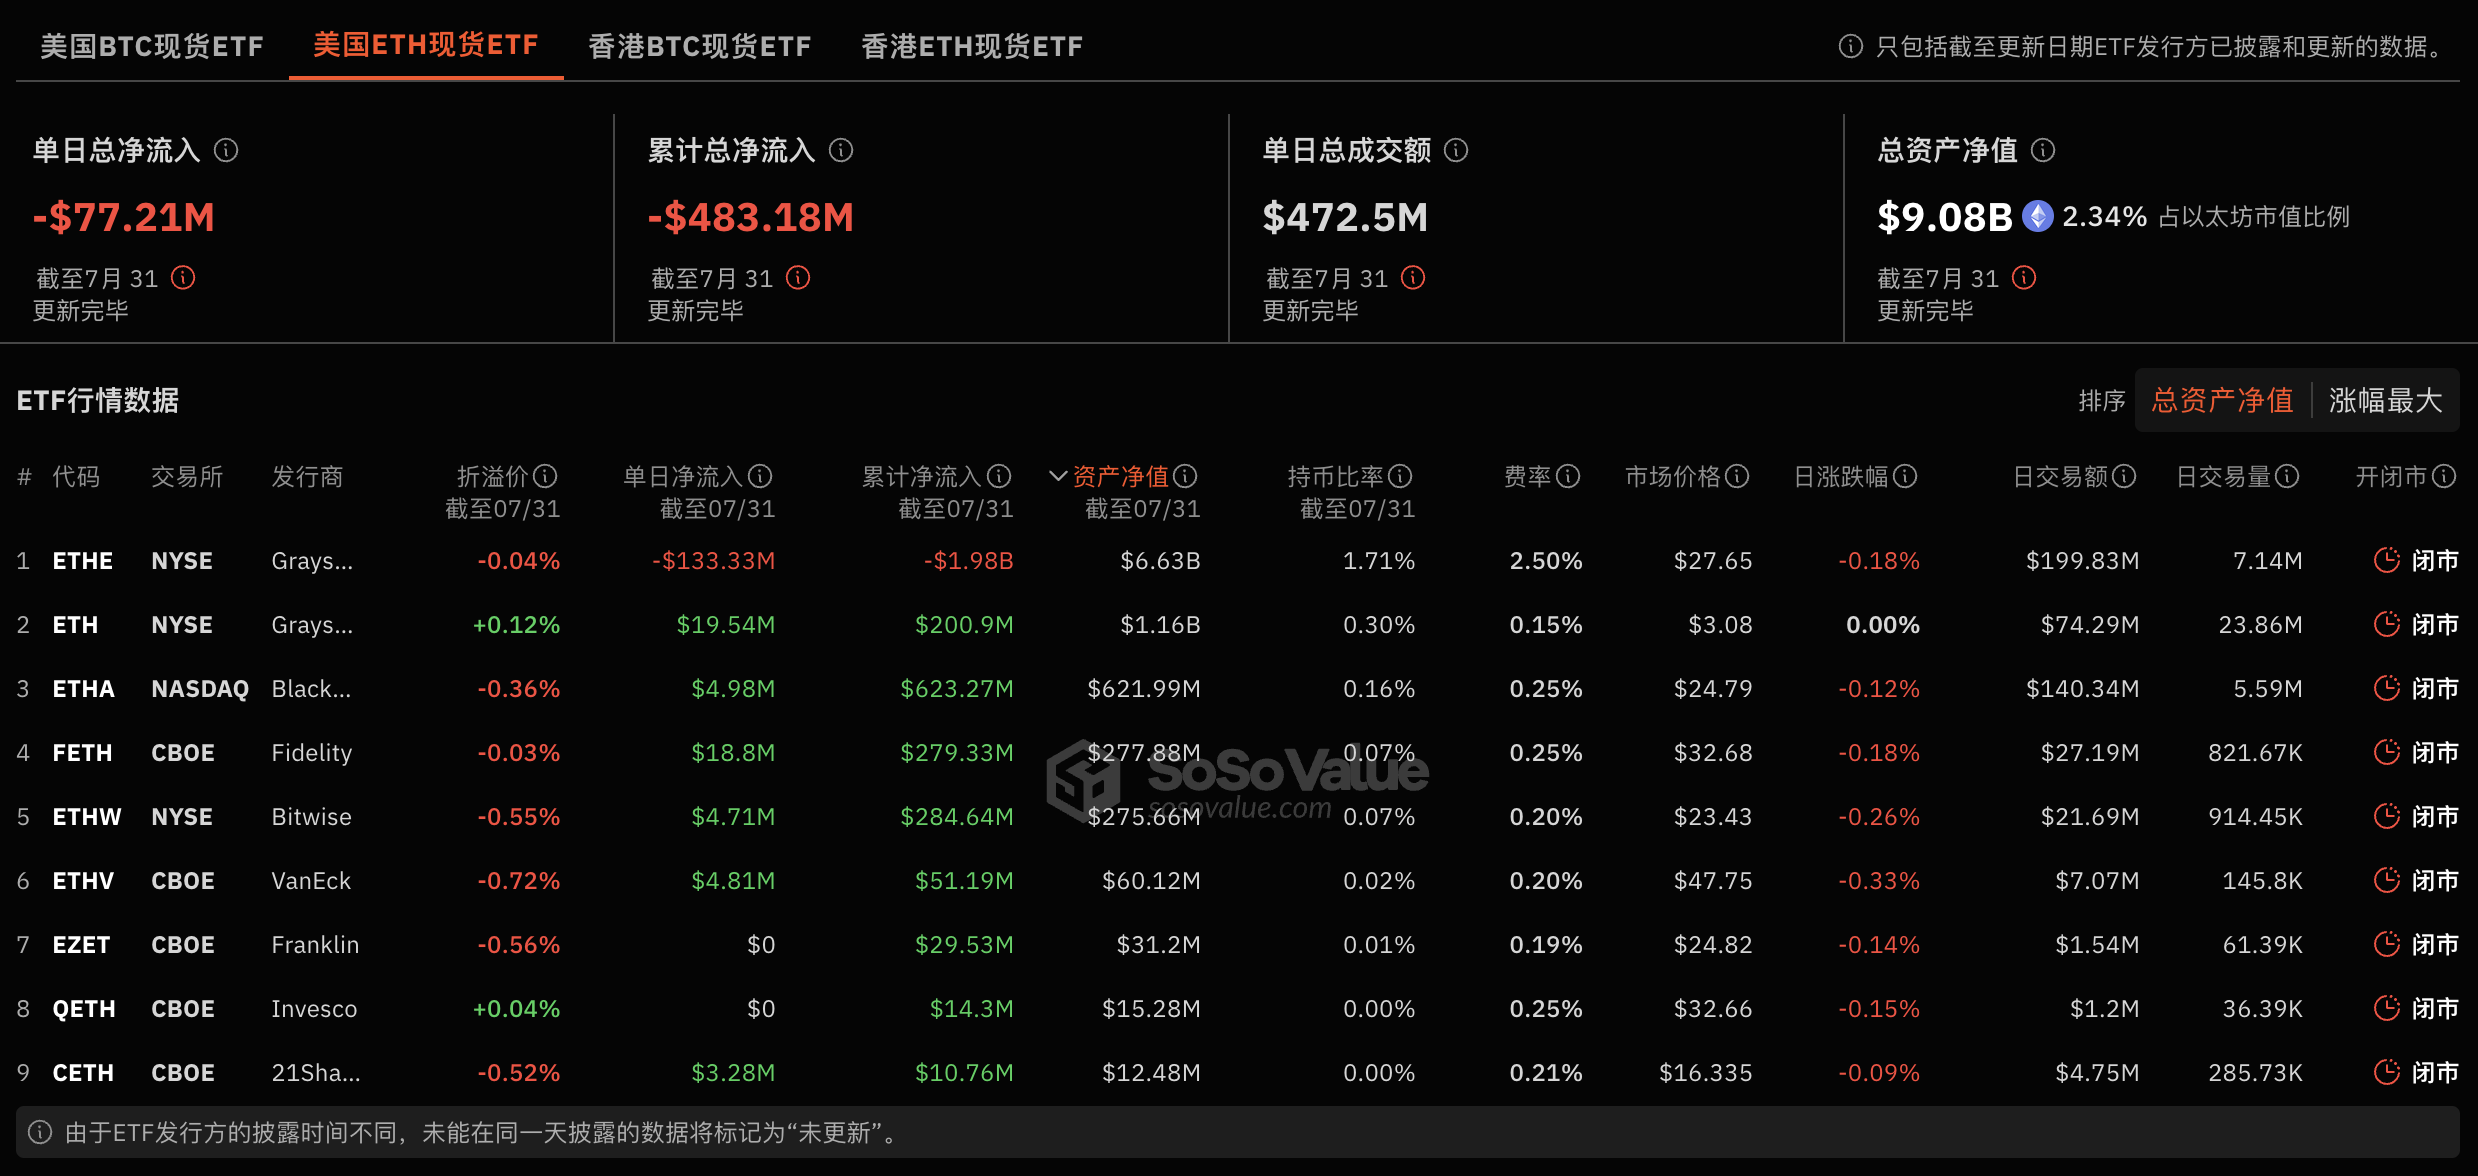This screenshot has width=2478, height=1176.
Task: Click the clock icon showing 闭市 for ETHE
Action: point(2388,560)
